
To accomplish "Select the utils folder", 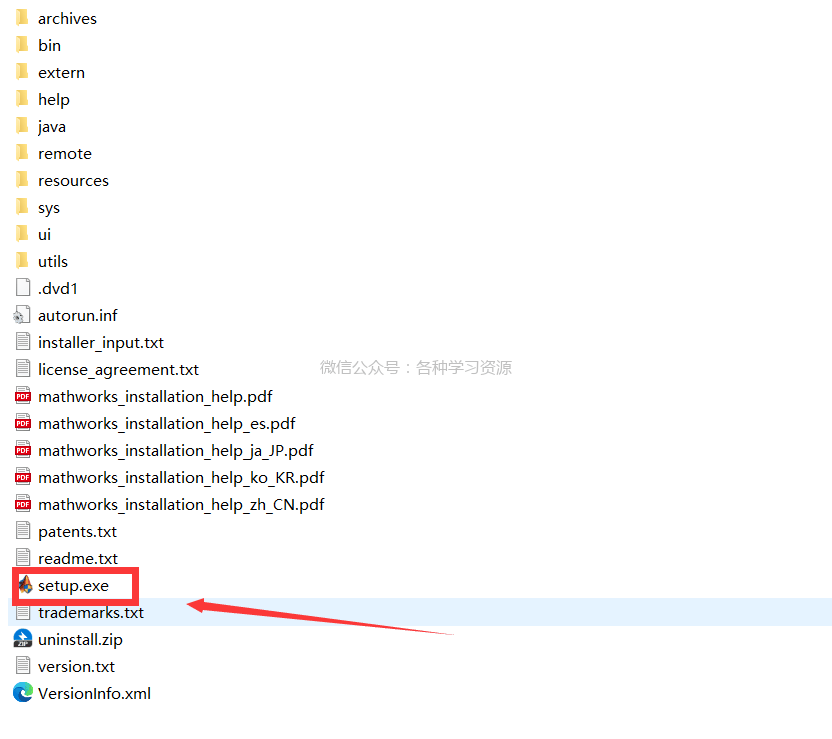I will coord(53,261).
